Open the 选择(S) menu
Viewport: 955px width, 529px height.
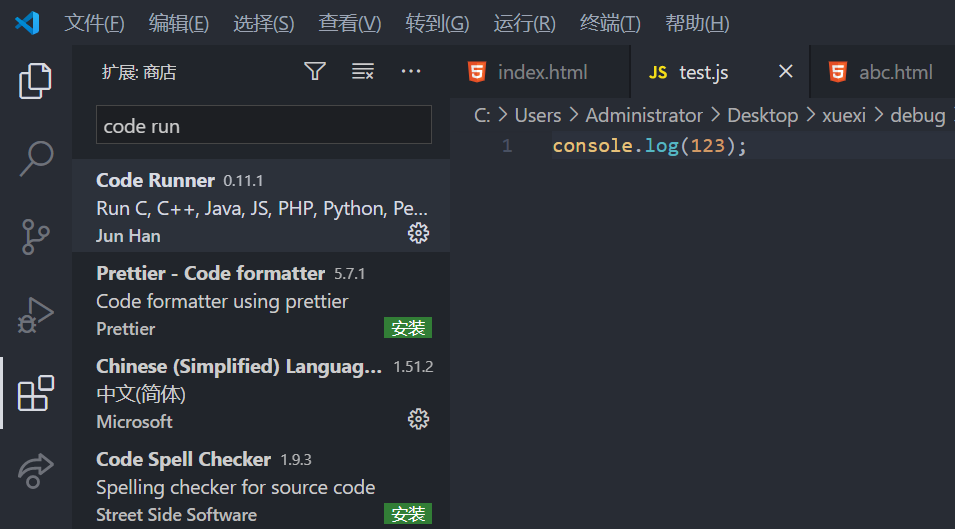point(264,23)
